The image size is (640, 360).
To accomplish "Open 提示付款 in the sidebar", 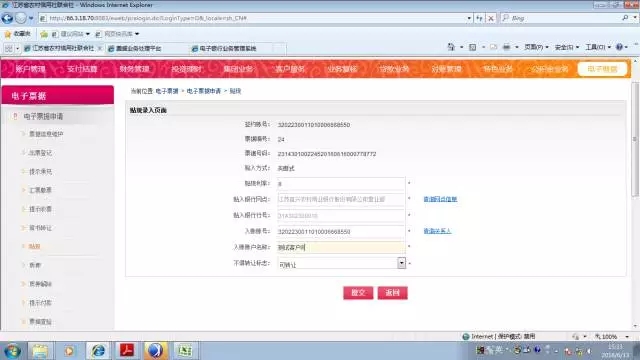I will pyautogui.click(x=40, y=303).
